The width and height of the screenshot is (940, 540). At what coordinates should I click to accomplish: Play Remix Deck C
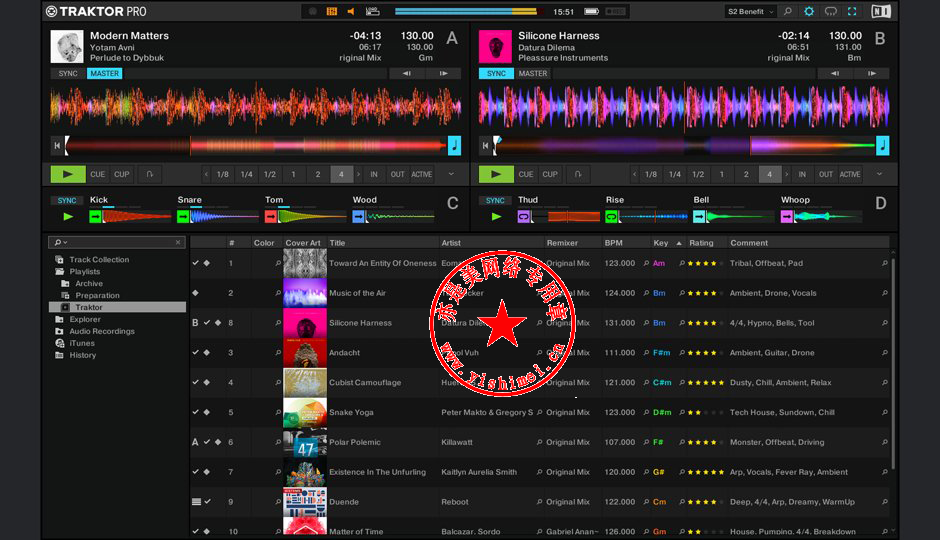pyautogui.click(x=68, y=216)
